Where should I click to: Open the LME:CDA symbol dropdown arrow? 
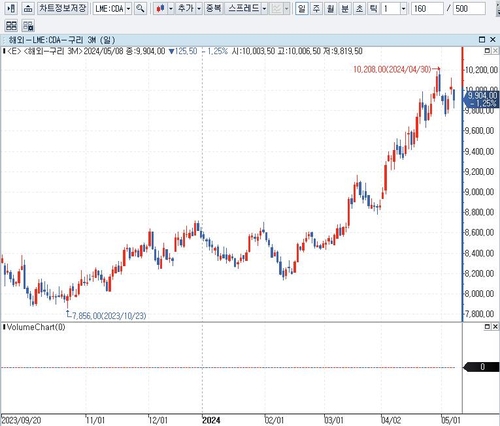pos(129,8)
